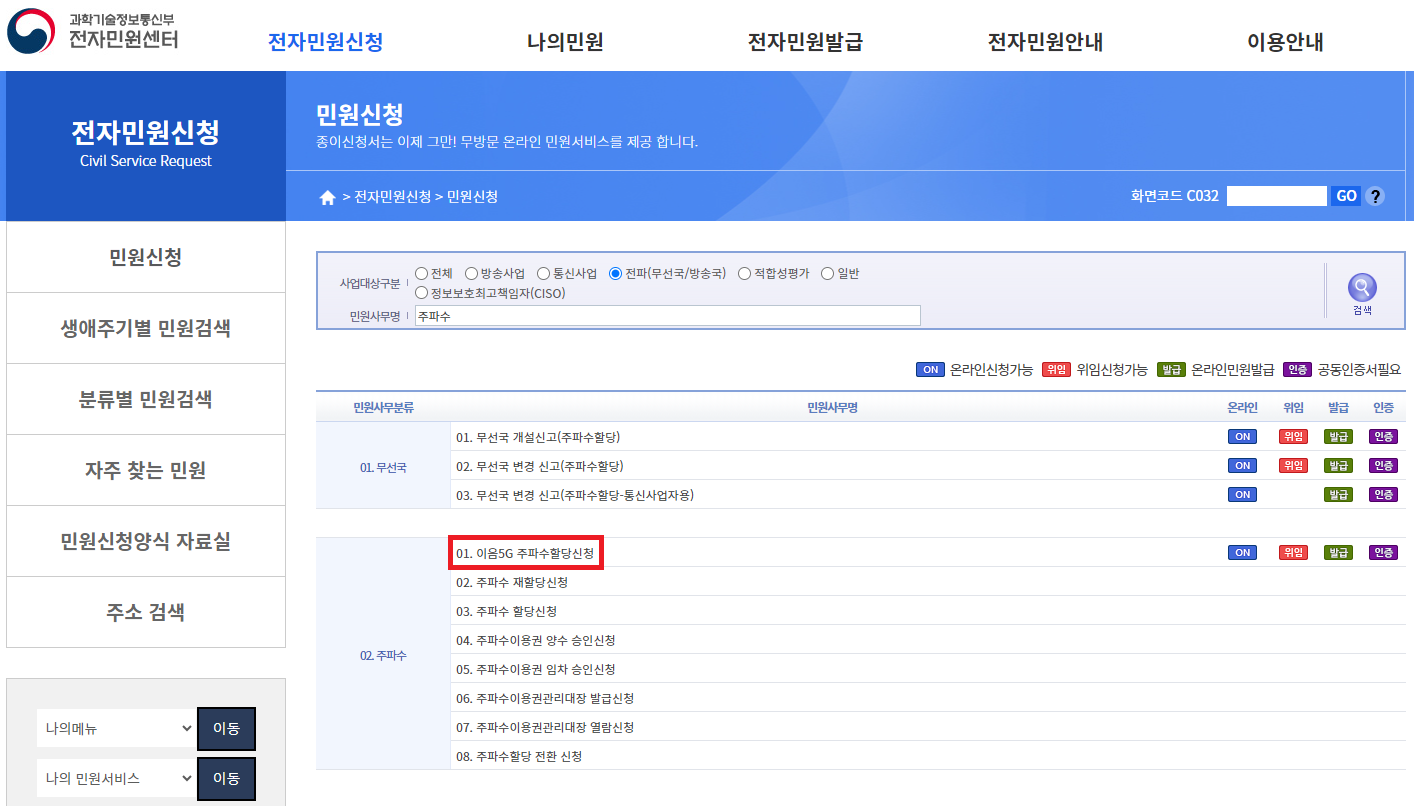The image size is (1414, 806).
Task: Click the 전자민원센터 logo
Action: click(x=93, y=32)
